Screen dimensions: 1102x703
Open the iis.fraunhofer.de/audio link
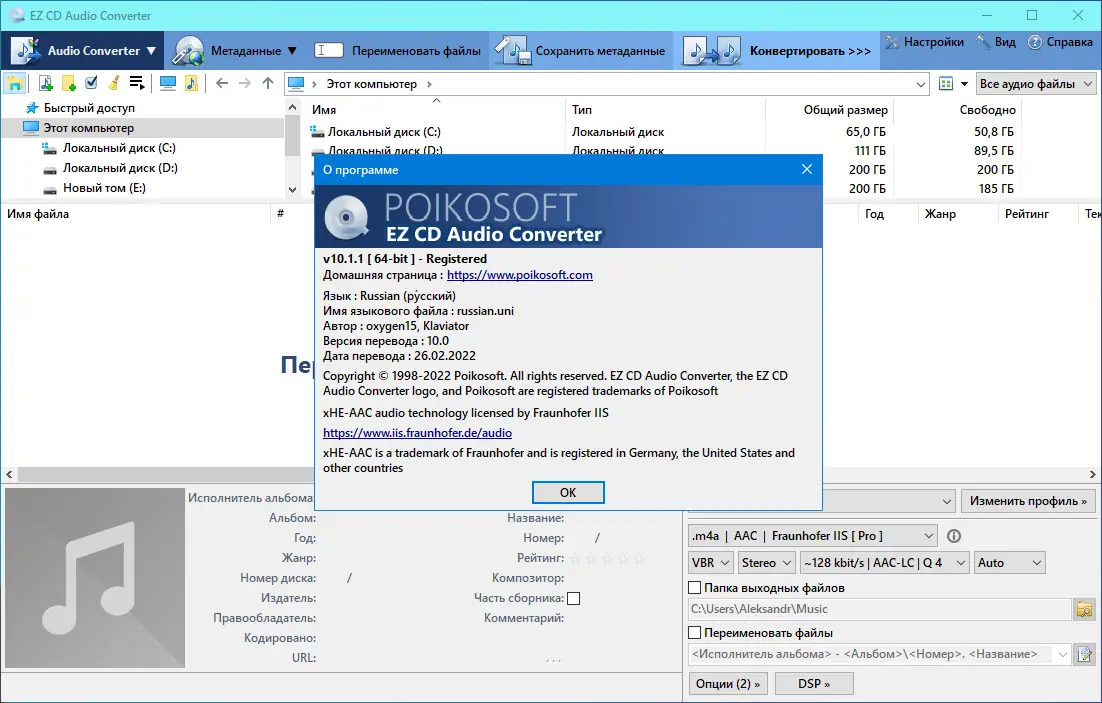coord(417,433)
